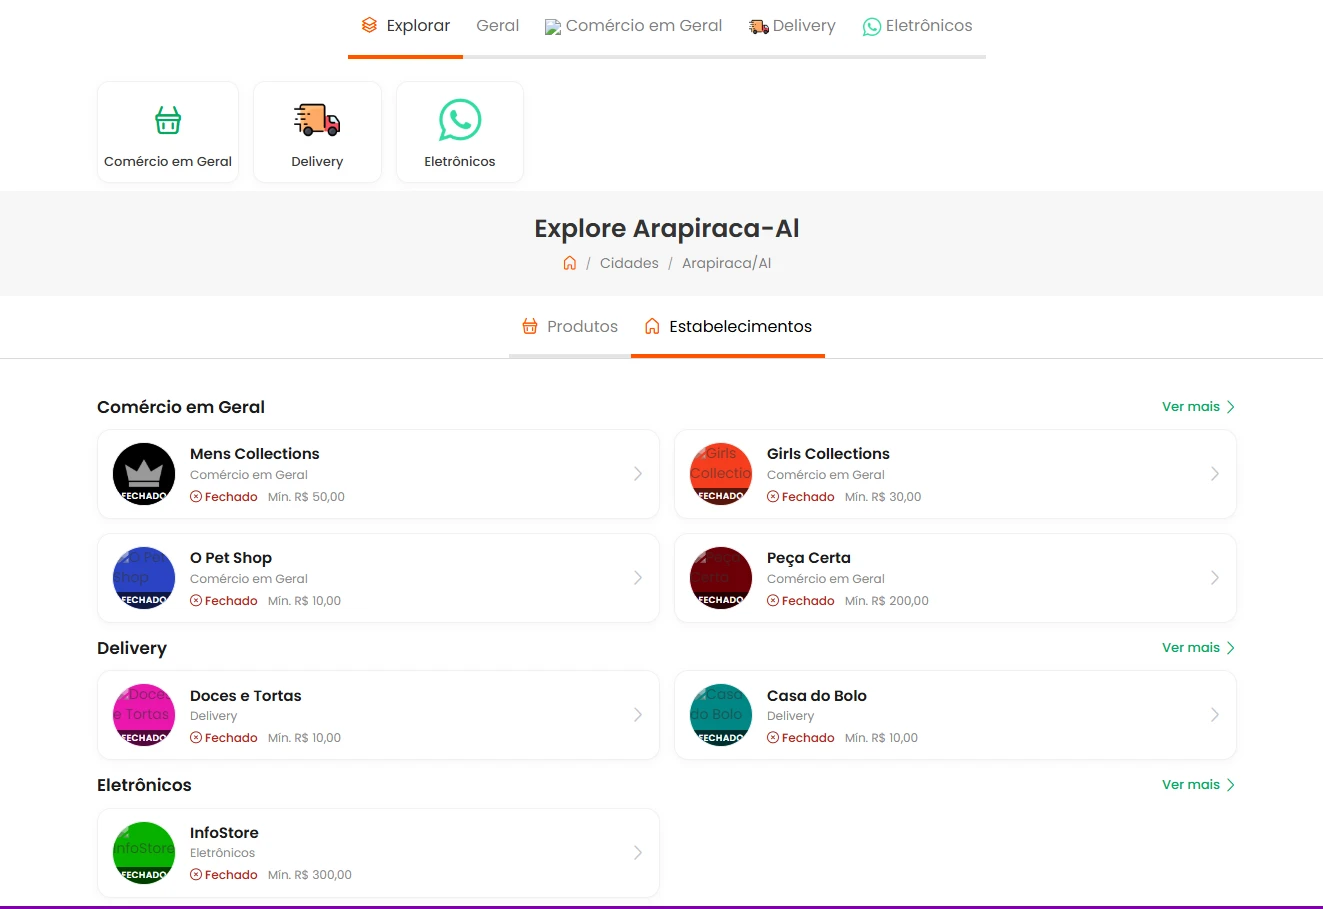Open Doces e Tortas via its chevron arrow
This screenshot has height=909, width=1323.
pyautogui.click(x=638, y=715)
